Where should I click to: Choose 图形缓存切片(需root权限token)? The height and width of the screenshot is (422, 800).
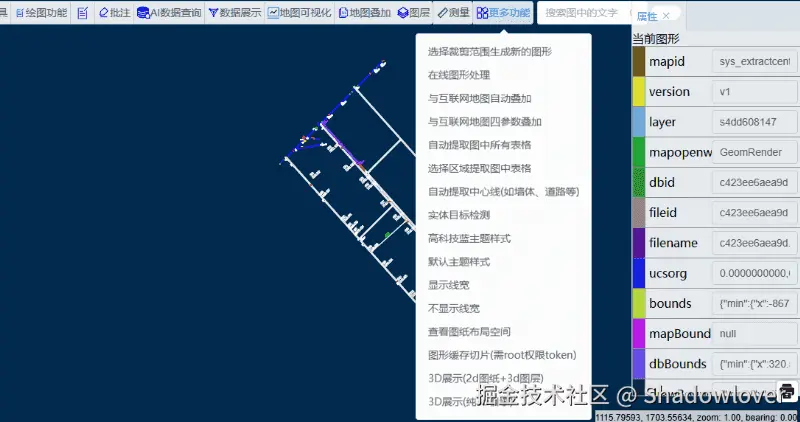(503, 355)
